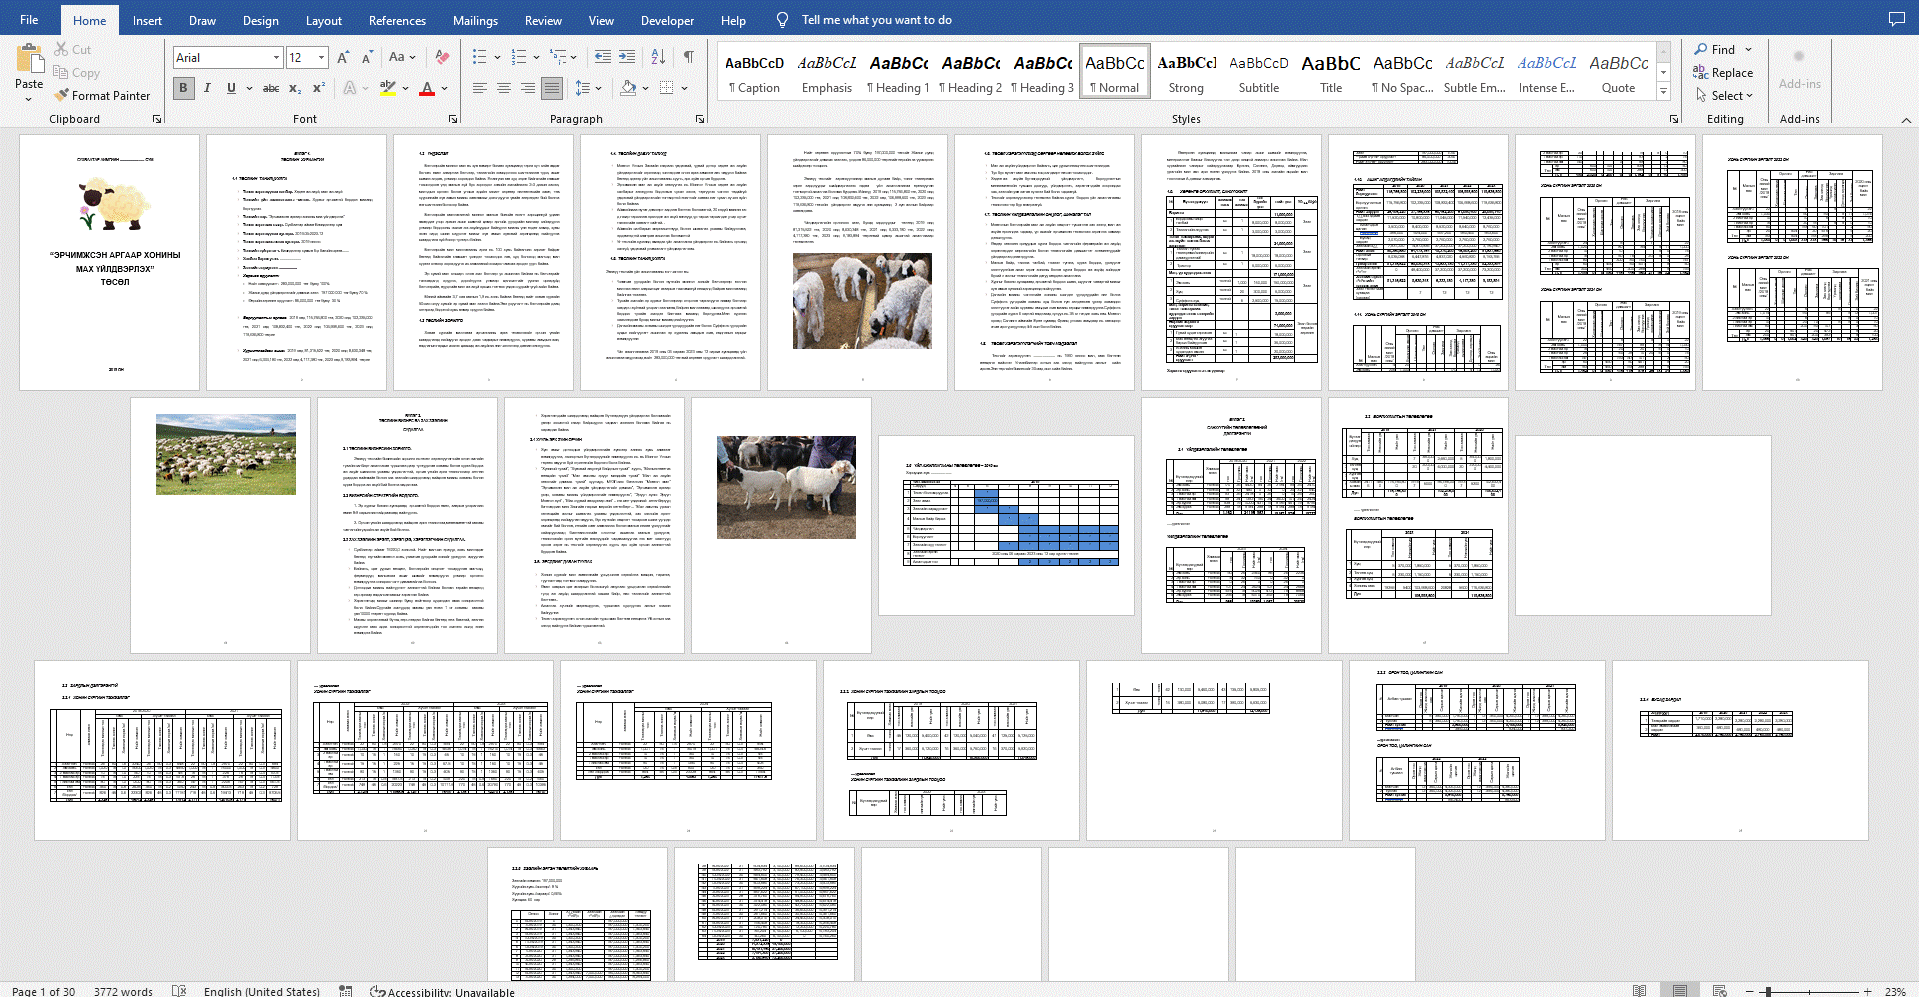Click the page with green pasture flock photo
The width and height of the screenshot is (1919, 997).
[x=221, y=525]
